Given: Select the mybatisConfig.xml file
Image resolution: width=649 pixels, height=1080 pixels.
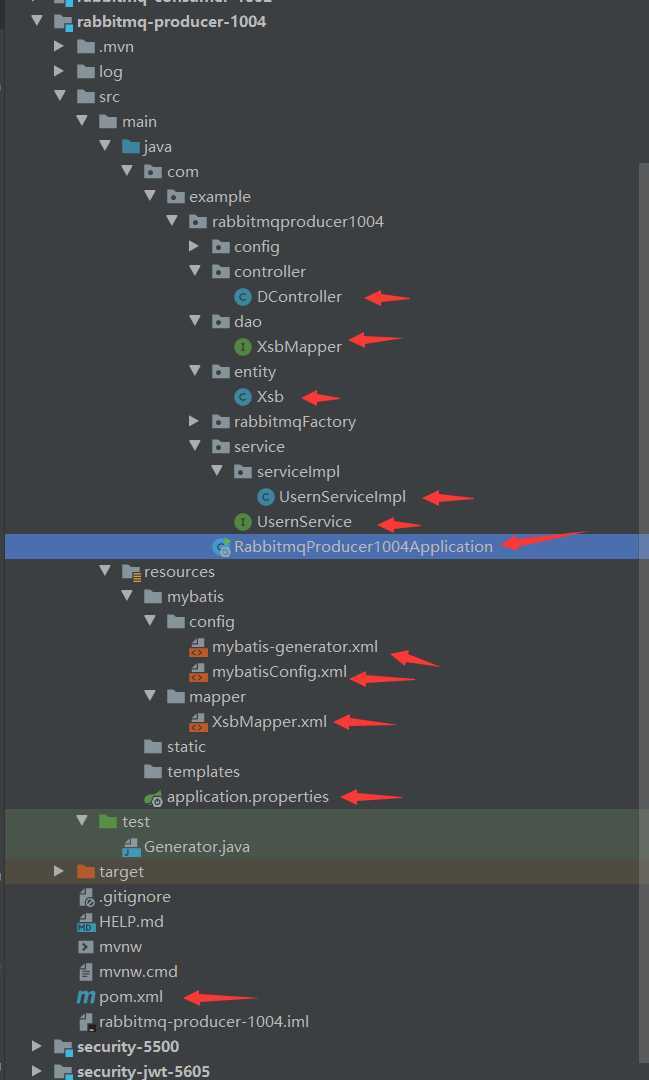Looking at the screenshot, I should click(x=279, y=672).
